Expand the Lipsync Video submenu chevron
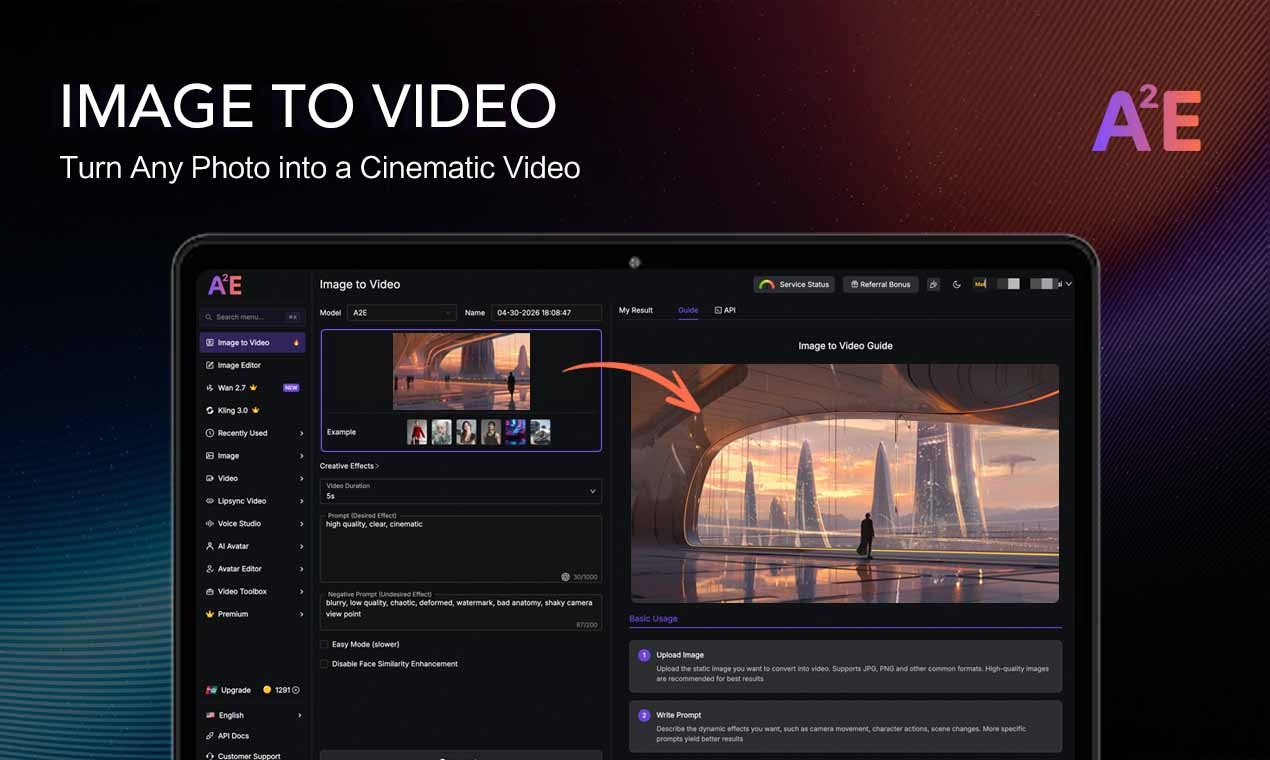 coord(301,501)
